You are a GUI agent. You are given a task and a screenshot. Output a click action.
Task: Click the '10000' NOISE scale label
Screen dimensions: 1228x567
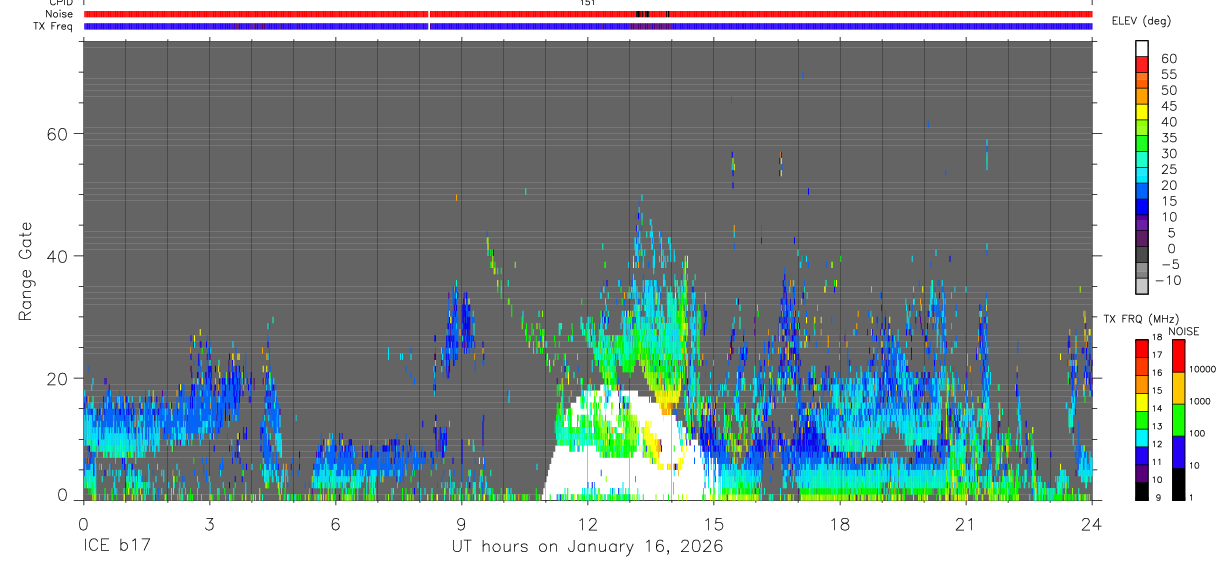tap(1203, 370)
